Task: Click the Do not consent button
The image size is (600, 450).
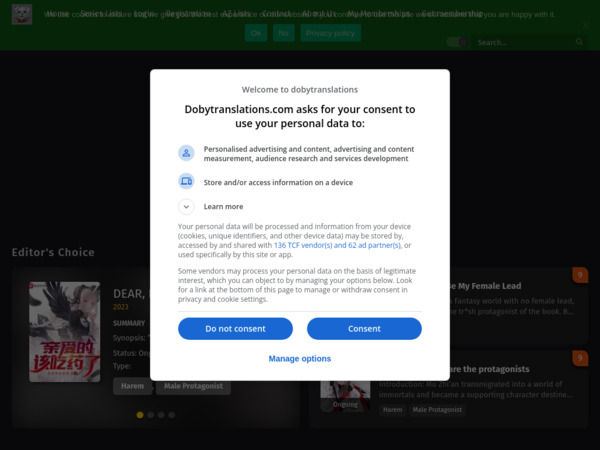Action: coord(235,329)
